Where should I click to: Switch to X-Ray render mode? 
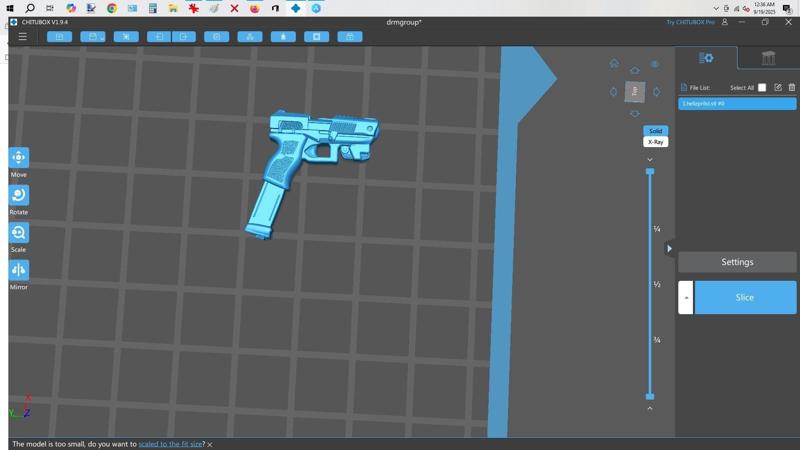[656, 142]
